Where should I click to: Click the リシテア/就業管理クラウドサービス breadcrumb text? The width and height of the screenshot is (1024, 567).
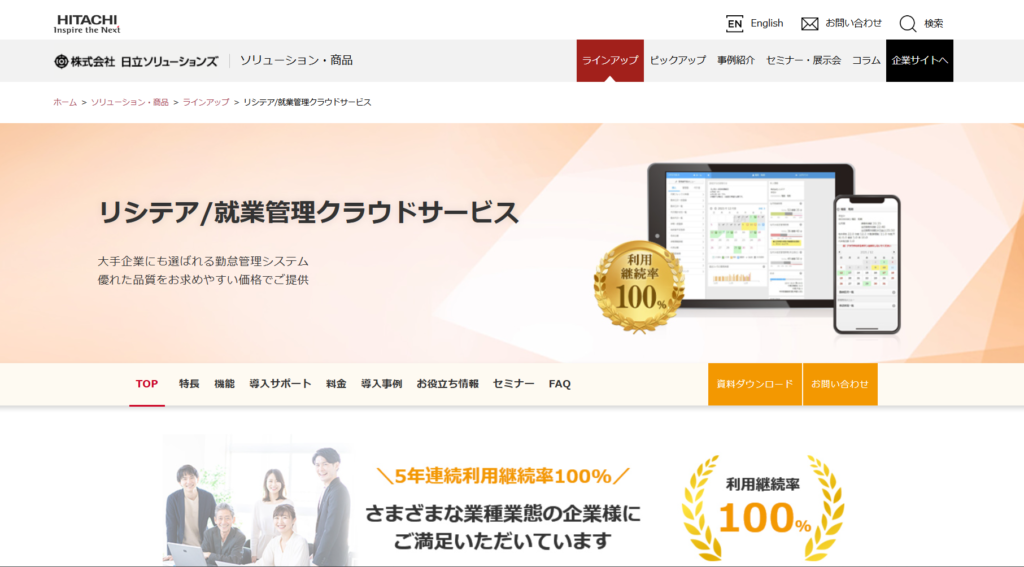click(x=307, y=102)
